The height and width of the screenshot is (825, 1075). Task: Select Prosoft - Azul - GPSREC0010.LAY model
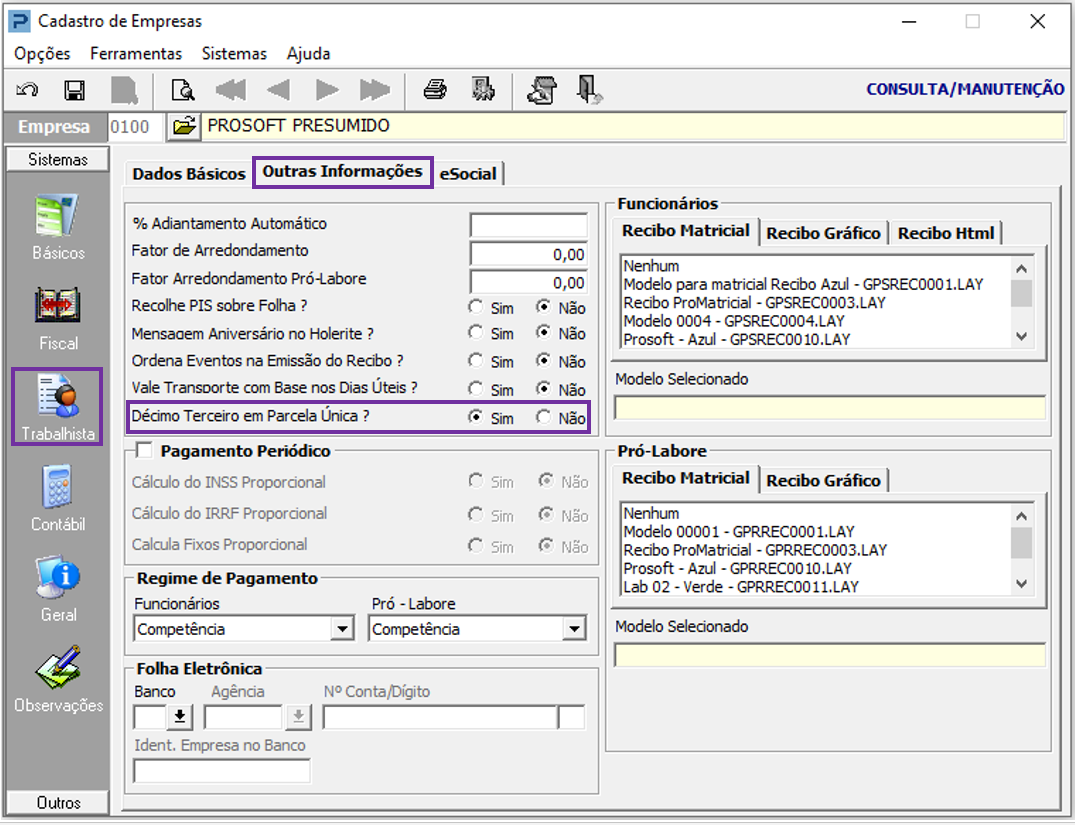coord(736,339)
